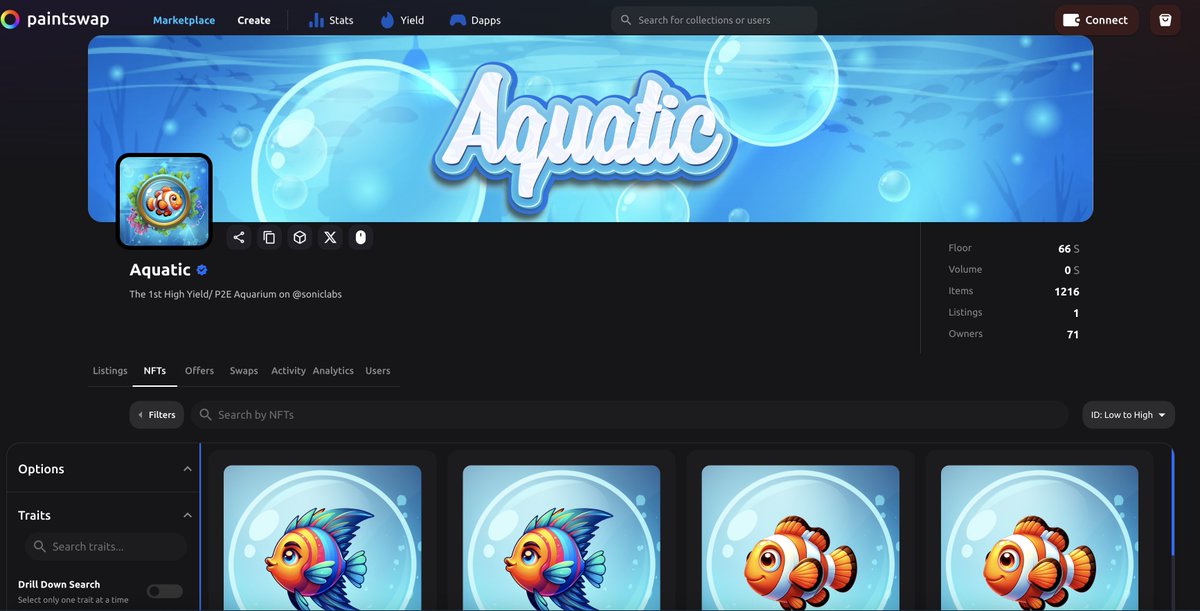Click the Aquatic collection avatar image
The height and width of the screenshot is (611, 1200).
click(x=165, y=201)
